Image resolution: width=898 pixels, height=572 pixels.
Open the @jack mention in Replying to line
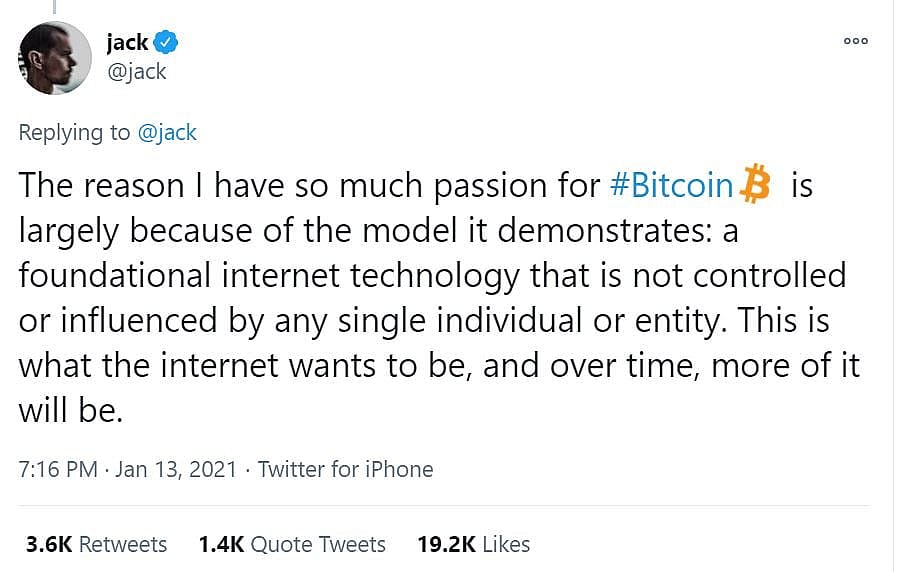click(167, 132)
